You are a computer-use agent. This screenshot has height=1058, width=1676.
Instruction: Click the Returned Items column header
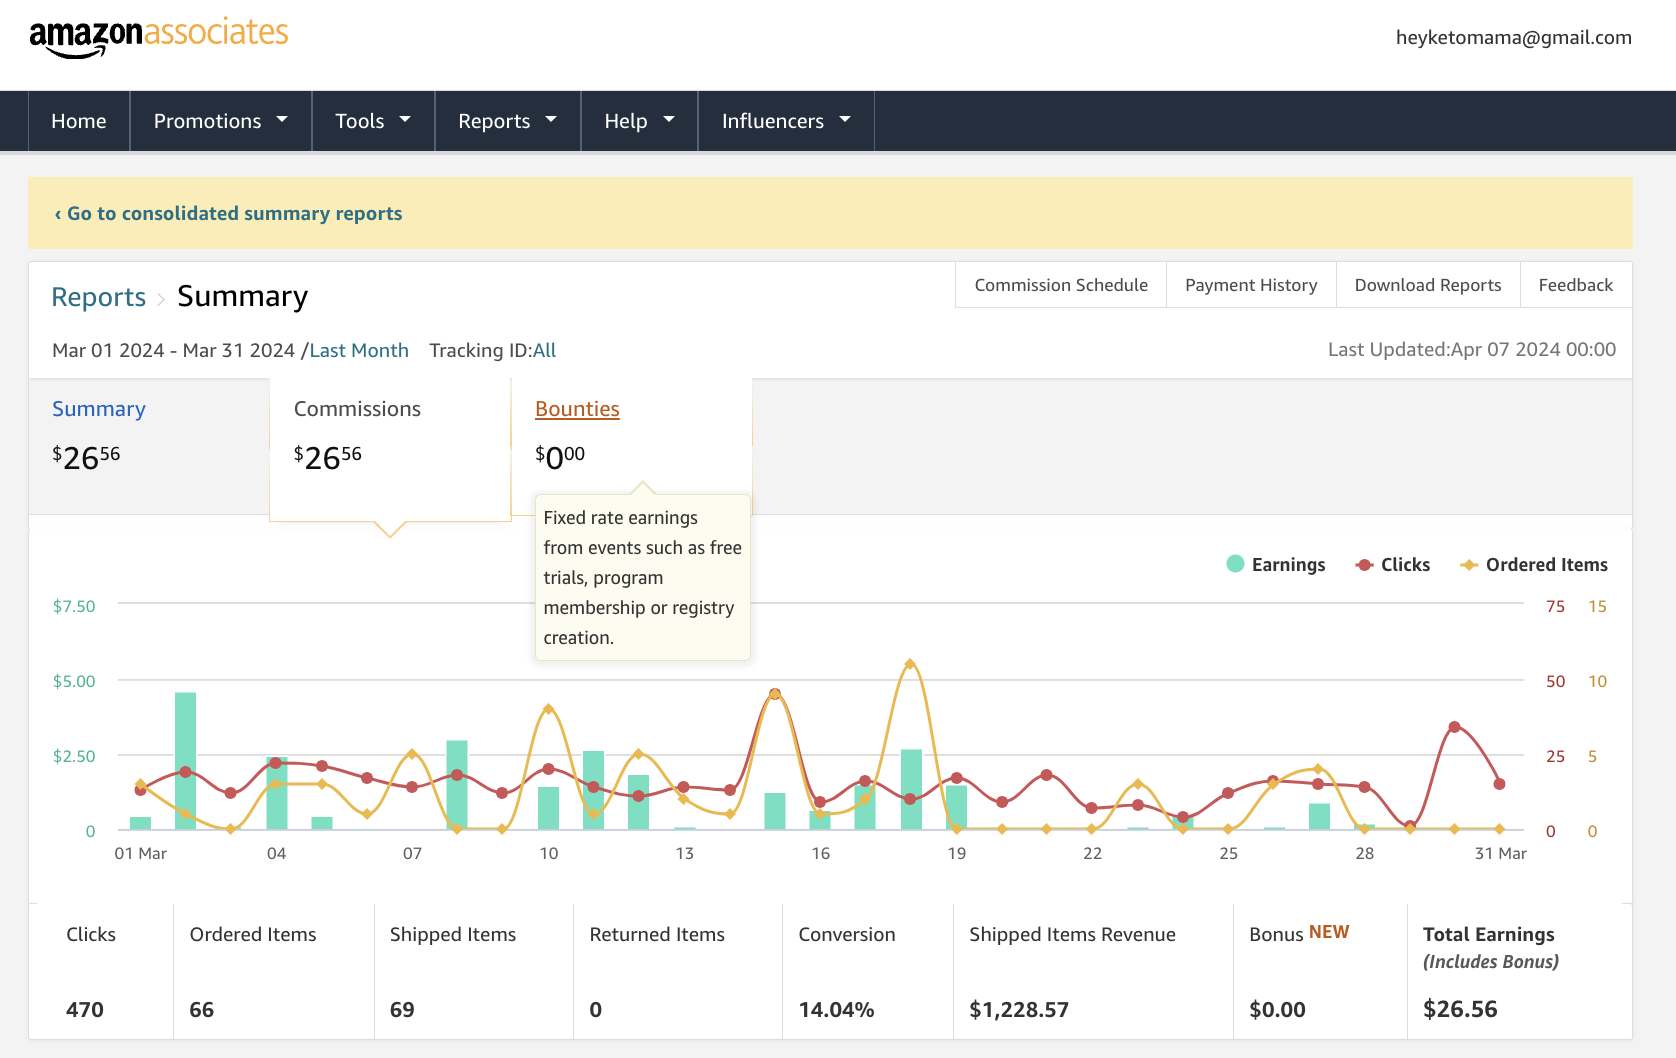click(657, 934)
